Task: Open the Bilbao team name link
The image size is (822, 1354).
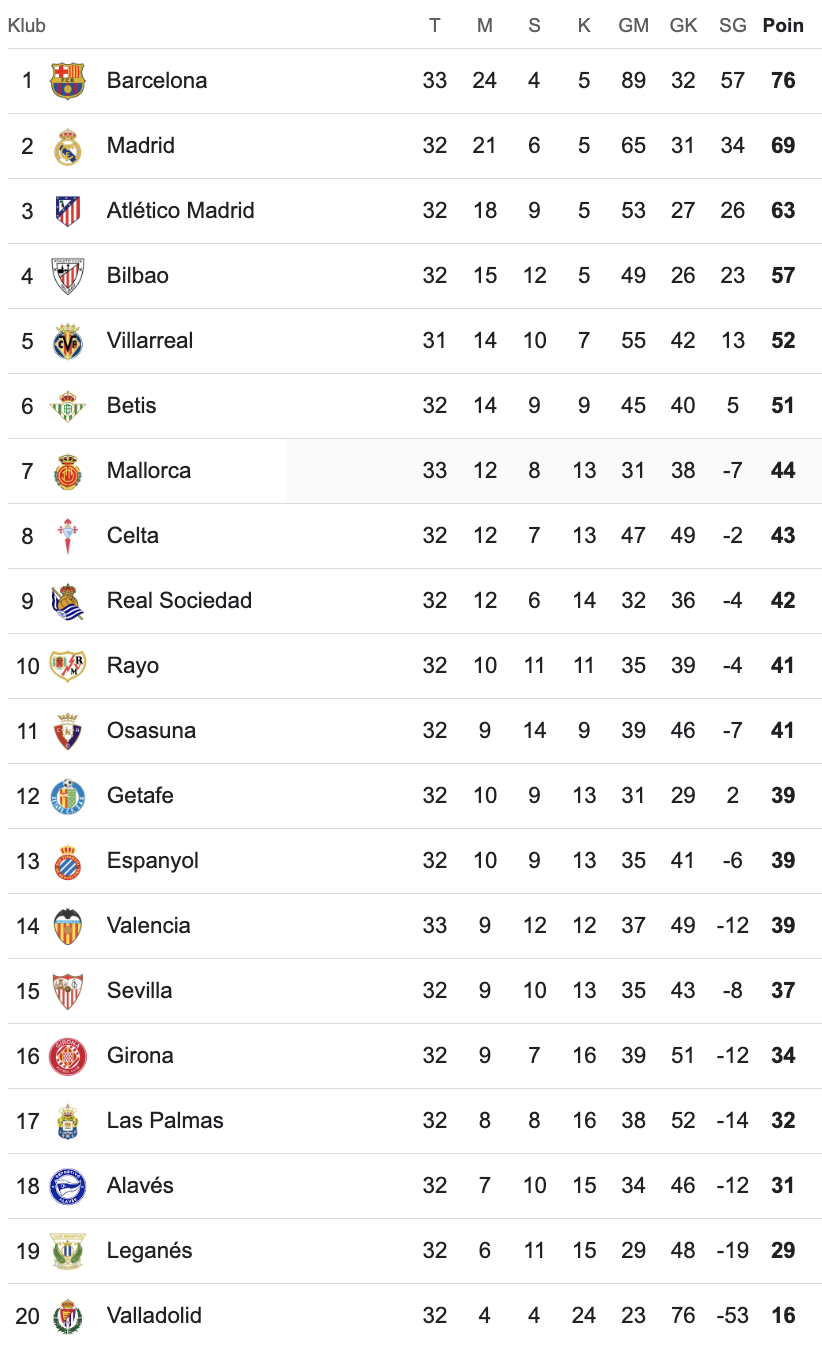Action: (x=138, y=276)
